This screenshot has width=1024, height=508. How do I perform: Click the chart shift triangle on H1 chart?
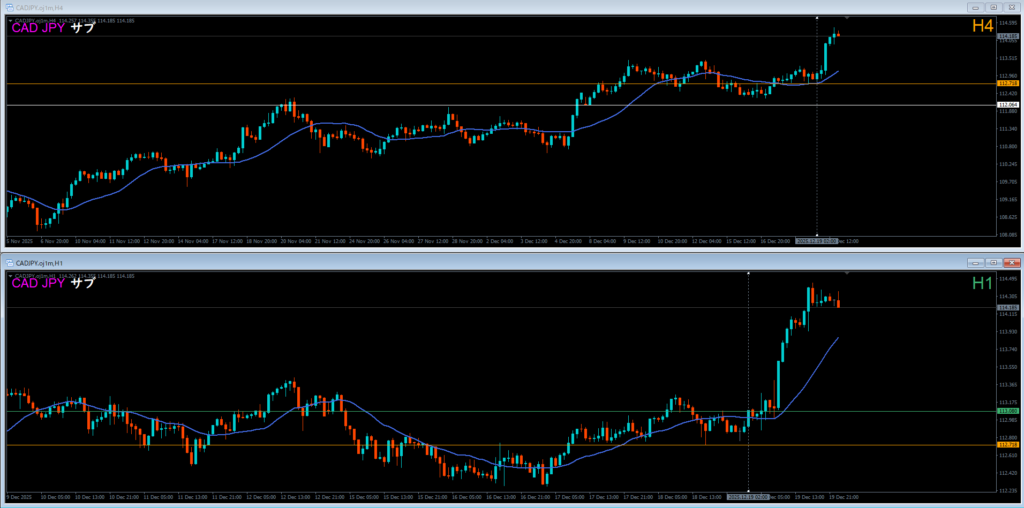847,273
